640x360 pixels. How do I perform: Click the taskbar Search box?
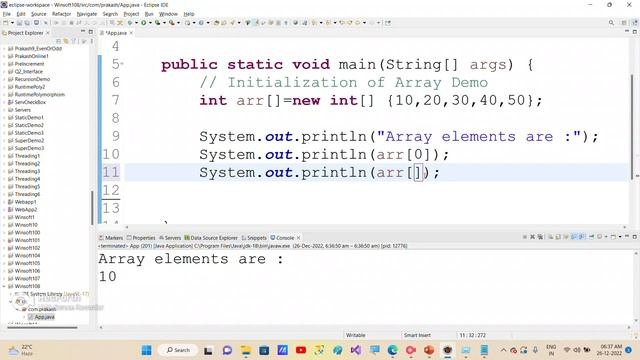point(178,350)
